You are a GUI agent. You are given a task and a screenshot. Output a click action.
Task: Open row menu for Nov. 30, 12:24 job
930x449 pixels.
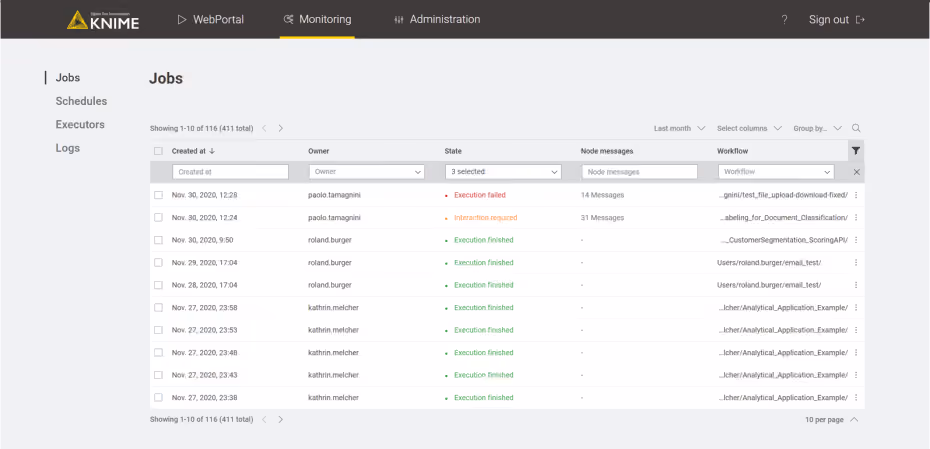[856, 218]
